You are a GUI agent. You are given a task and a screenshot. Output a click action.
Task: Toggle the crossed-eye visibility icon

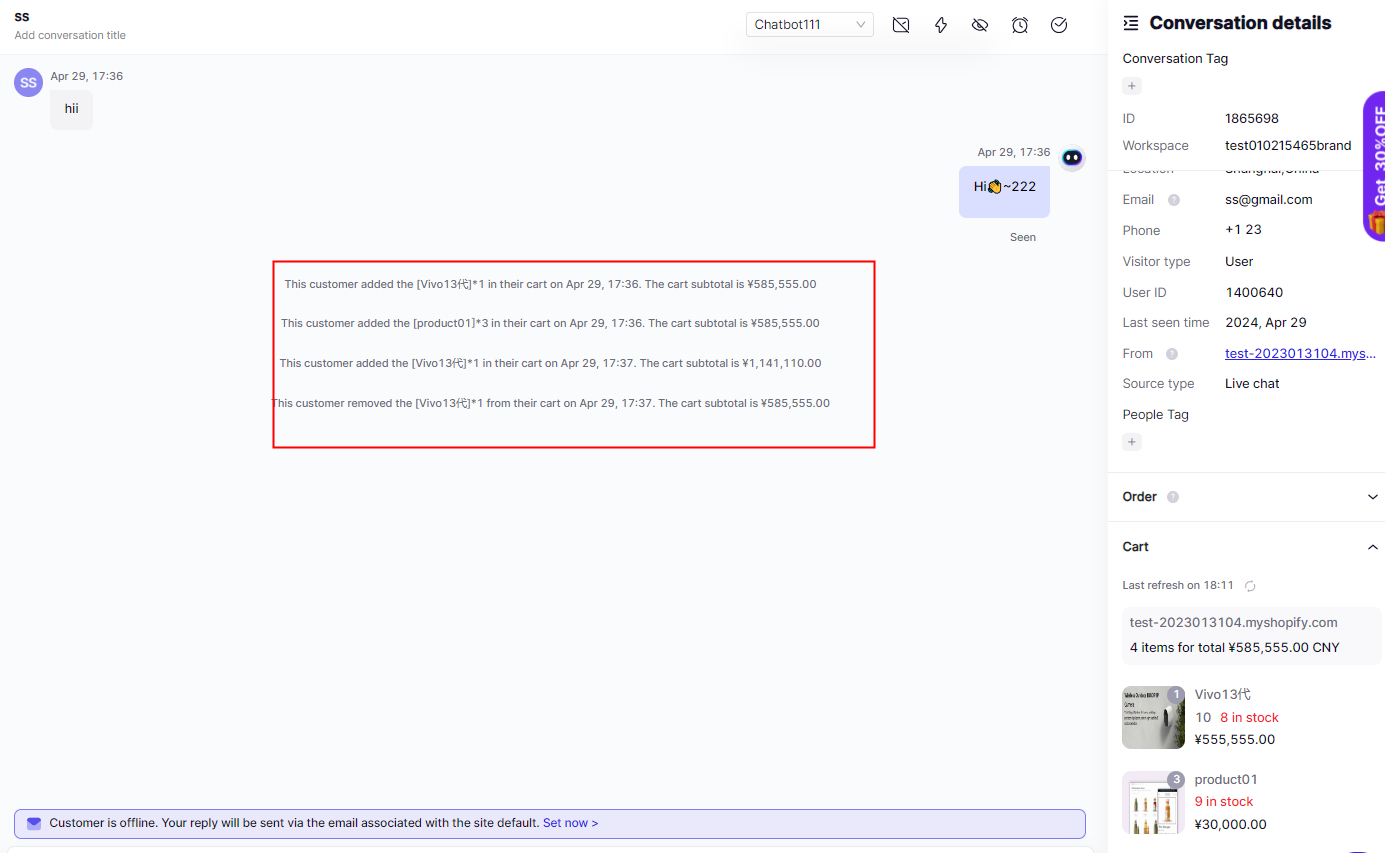pyautogui.click(x=980, y=25)
